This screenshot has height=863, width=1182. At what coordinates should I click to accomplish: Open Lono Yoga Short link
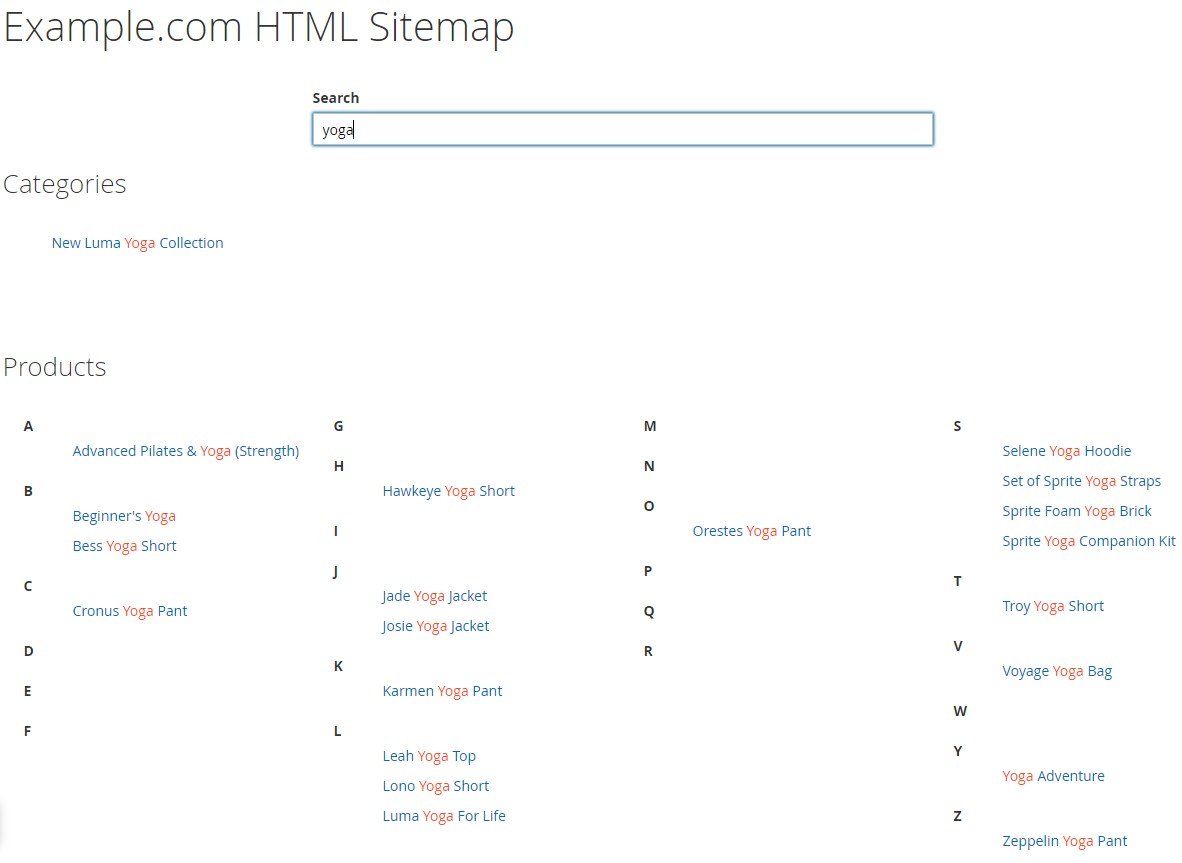436,785
